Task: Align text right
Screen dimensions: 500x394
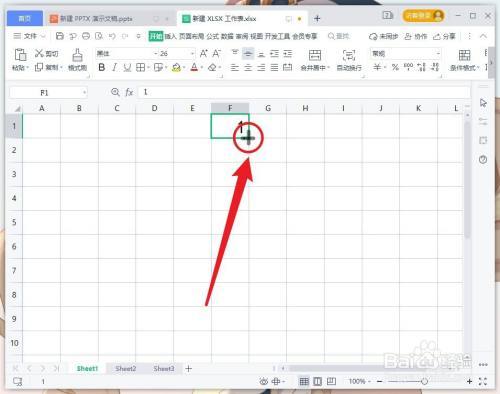Action: (261, 68)
